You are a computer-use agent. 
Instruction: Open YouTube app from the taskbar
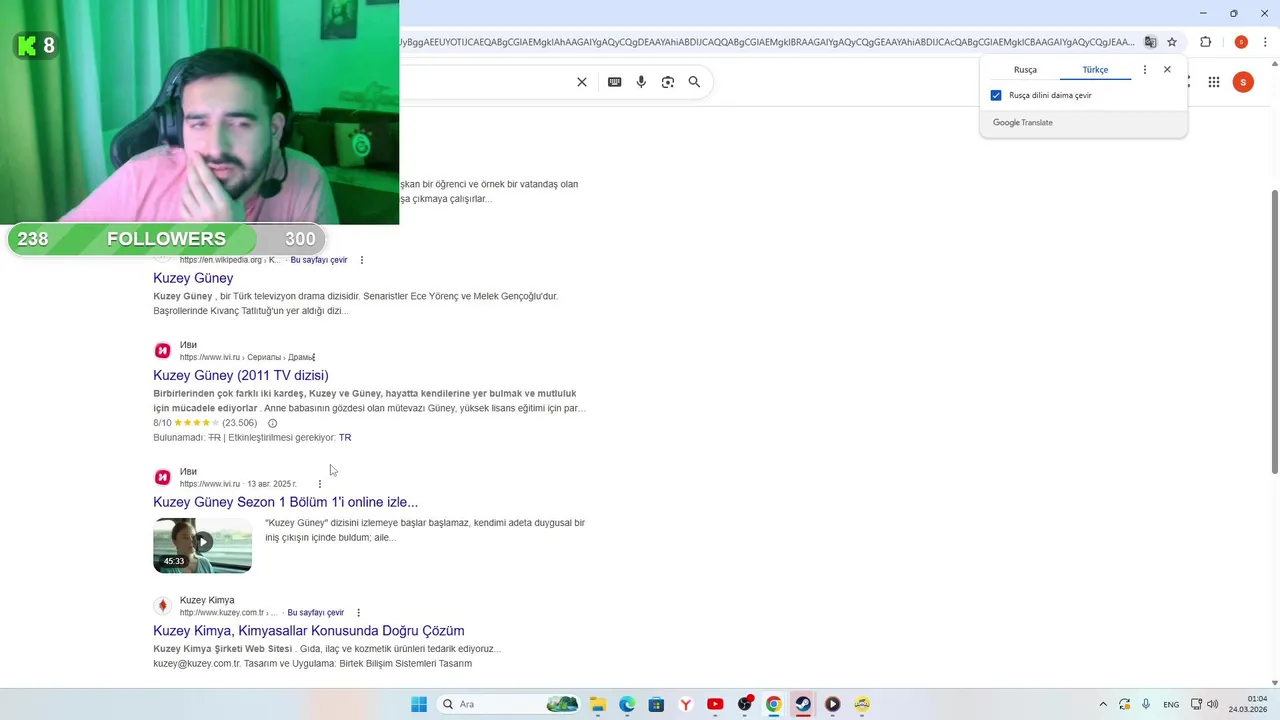(715, 704)
